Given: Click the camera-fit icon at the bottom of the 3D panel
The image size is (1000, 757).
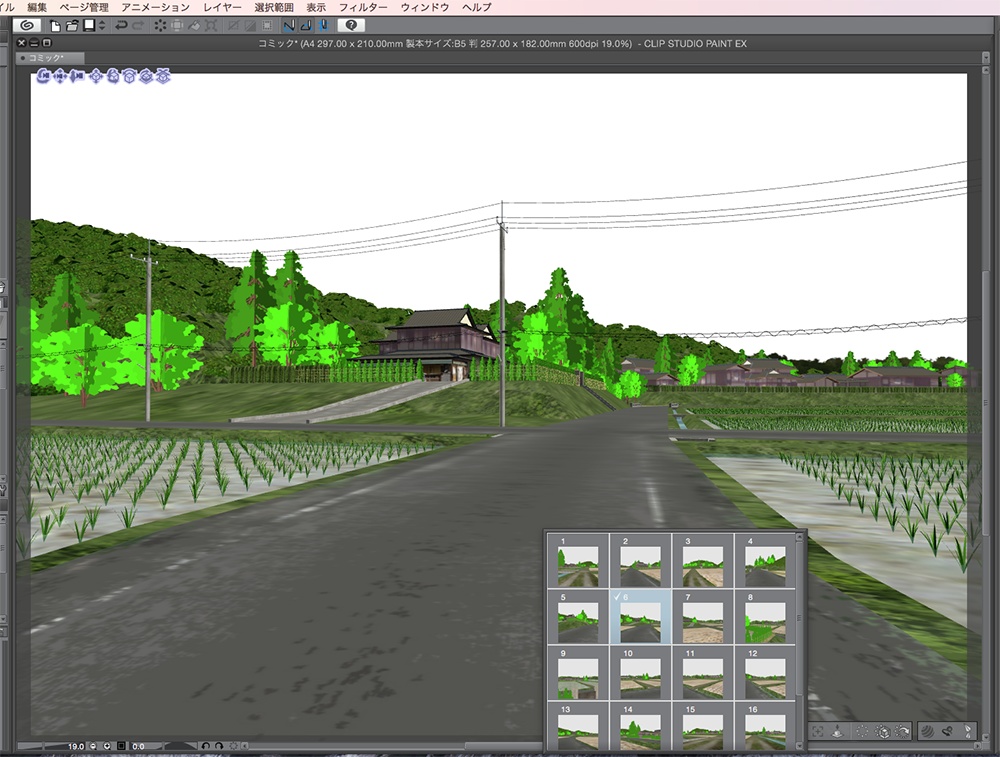Looking at the screenshot, I should (x=818, y=731).
